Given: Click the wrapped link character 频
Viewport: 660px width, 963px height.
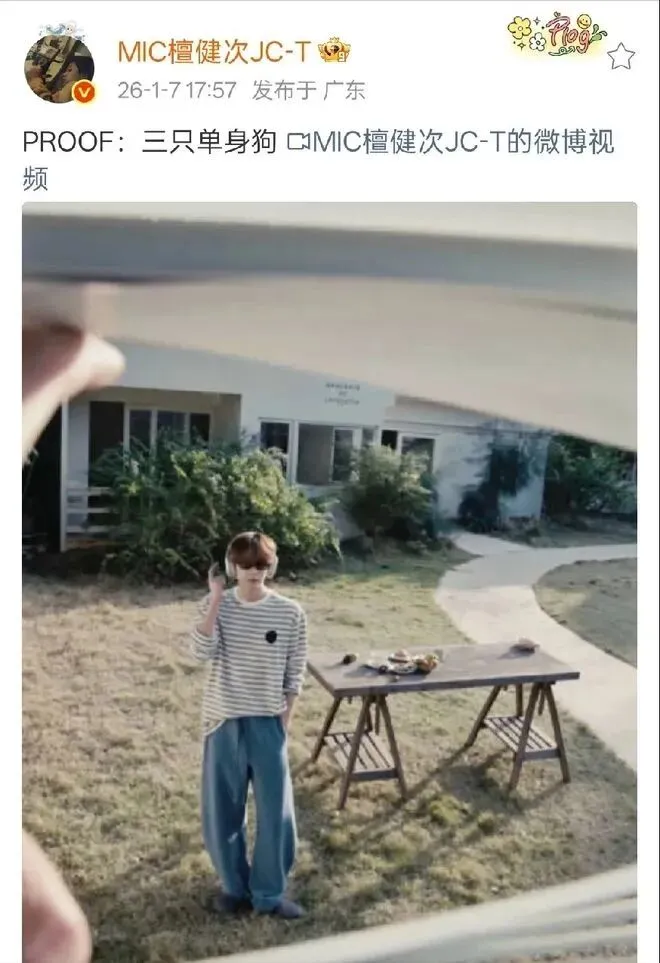Looking at the screenshot, I should [x=35, y=179].
